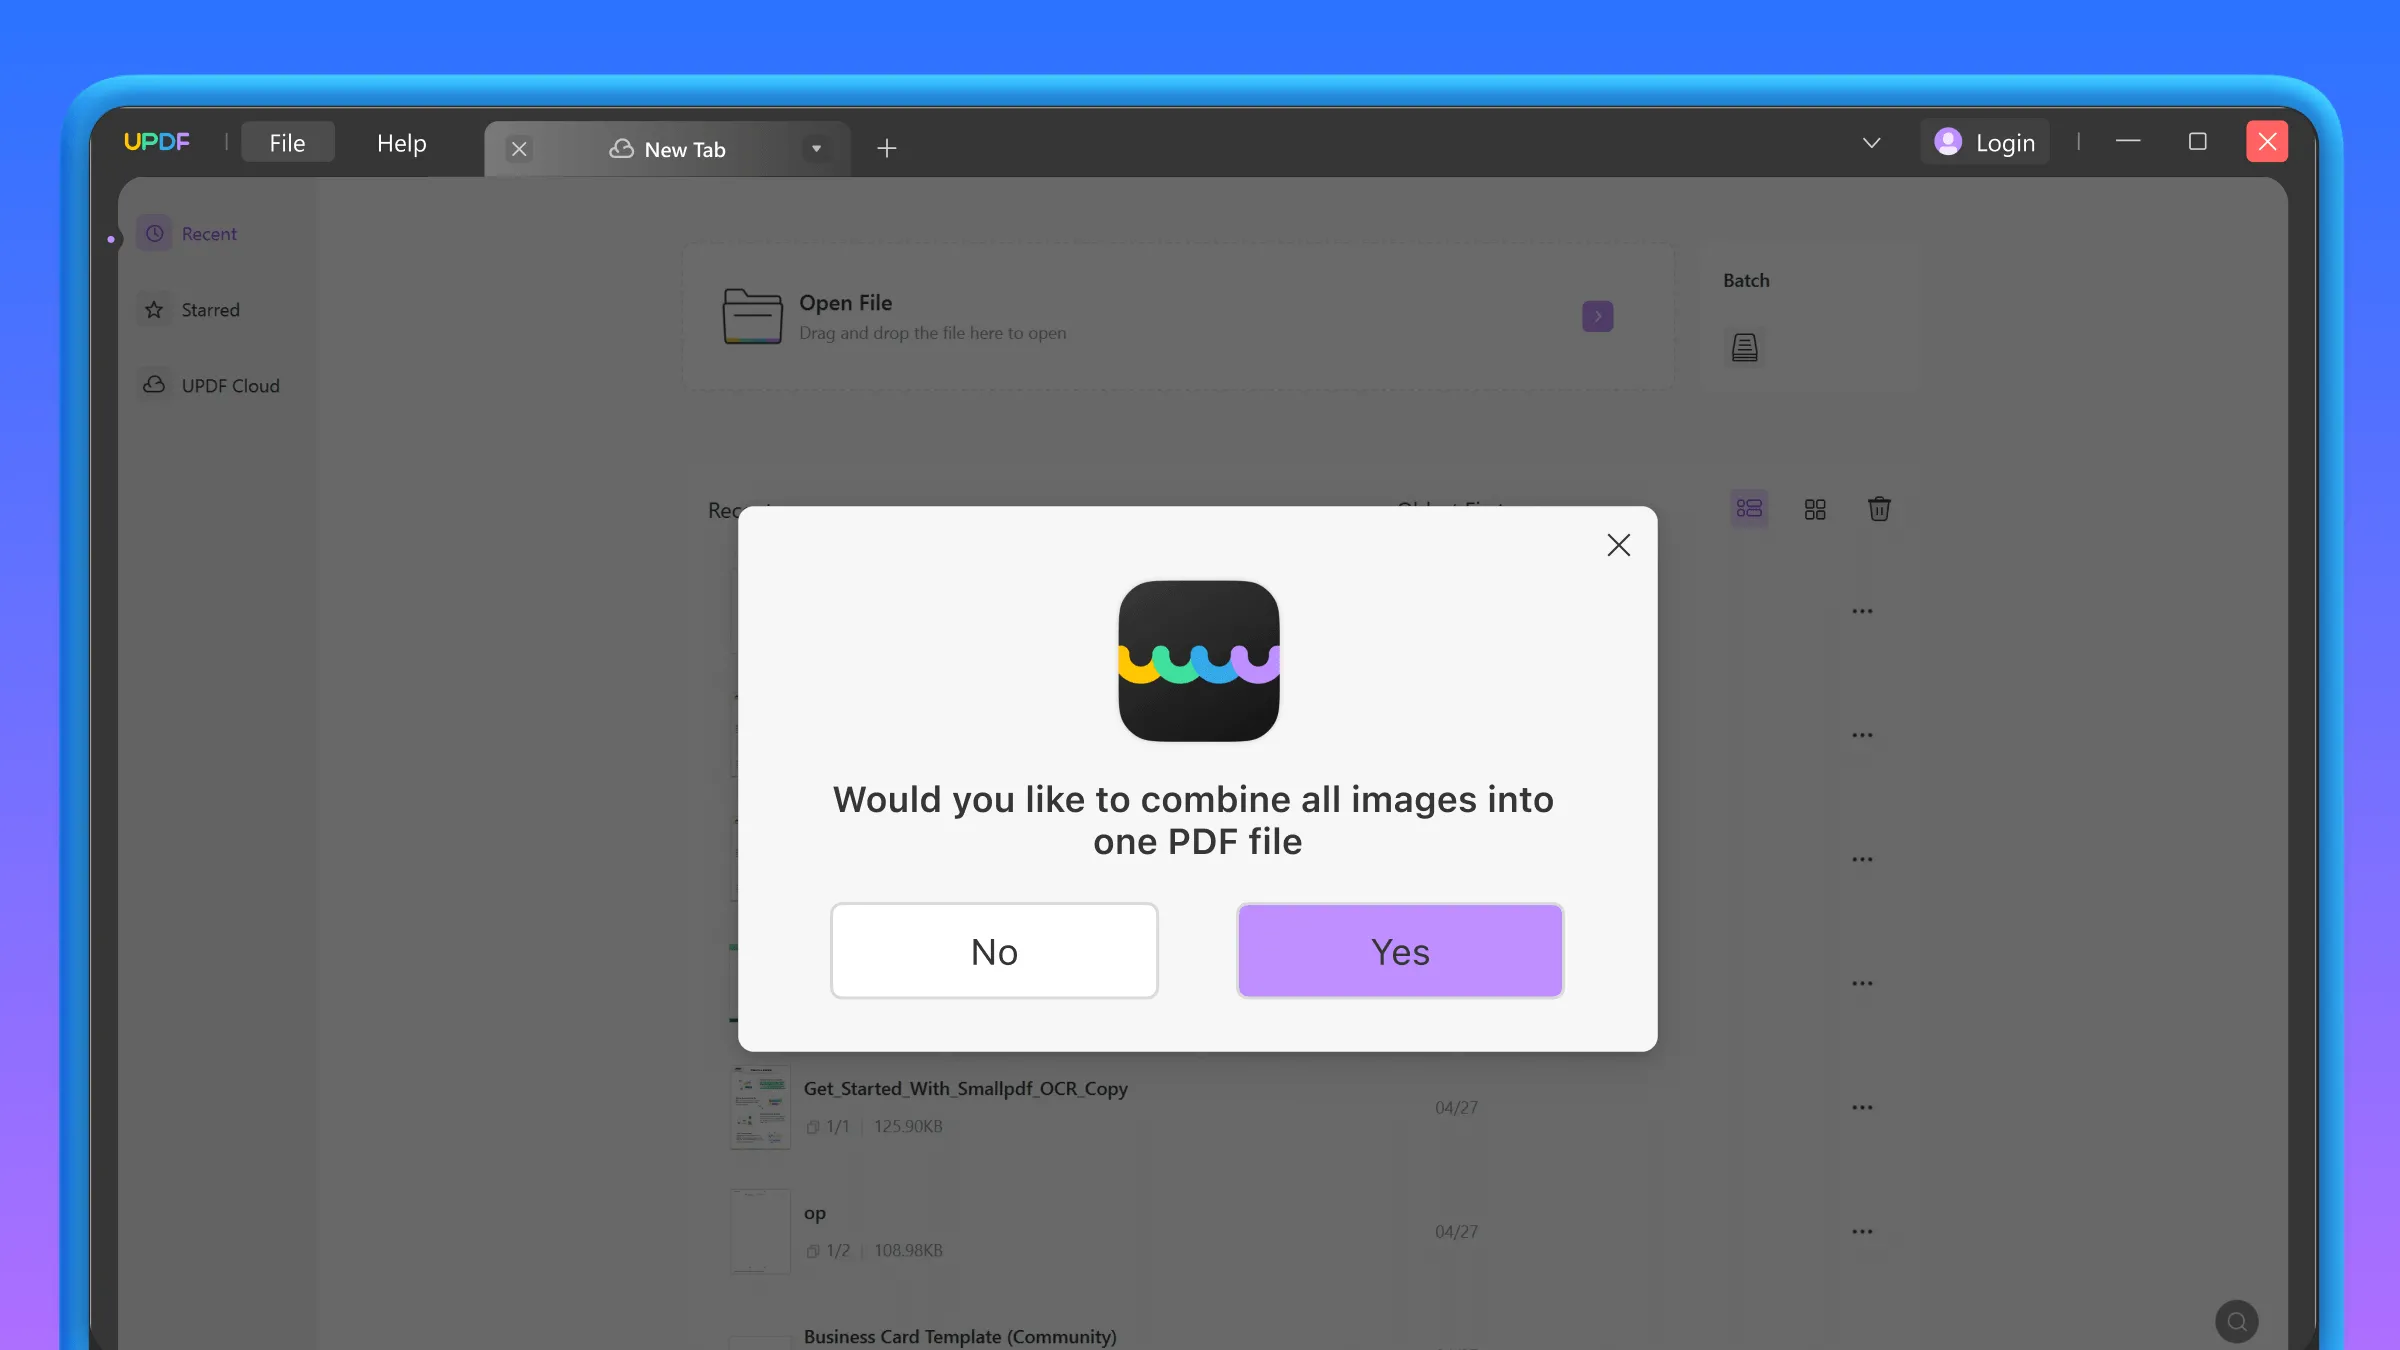Click the Login button
This screenshot has width=2400, height=1350.
pos(1985,141)
